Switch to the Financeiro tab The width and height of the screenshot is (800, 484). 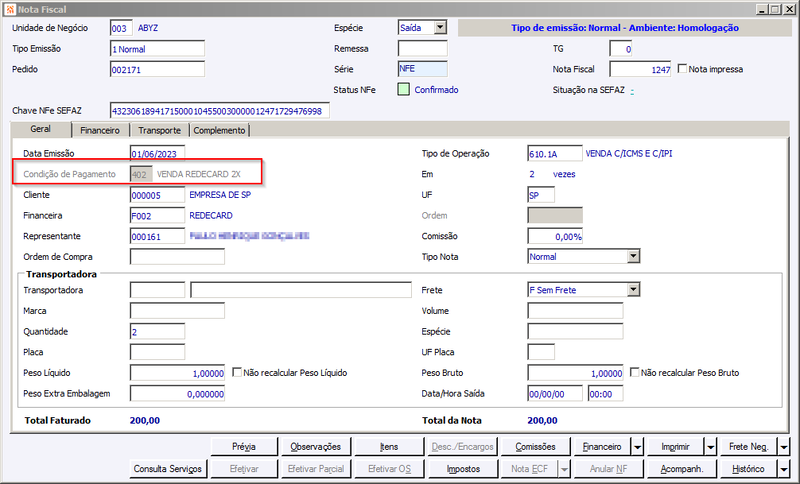(x=100, y=131)
